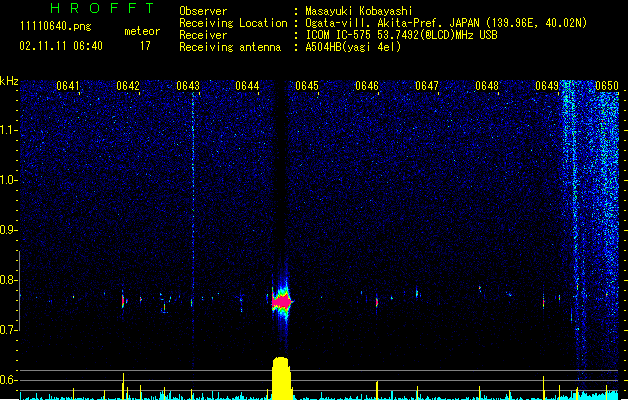Image resolution: width=629 pixels, height=400 pixels.
Task: Click the meteor count value 17
Action: pos(145,46)
